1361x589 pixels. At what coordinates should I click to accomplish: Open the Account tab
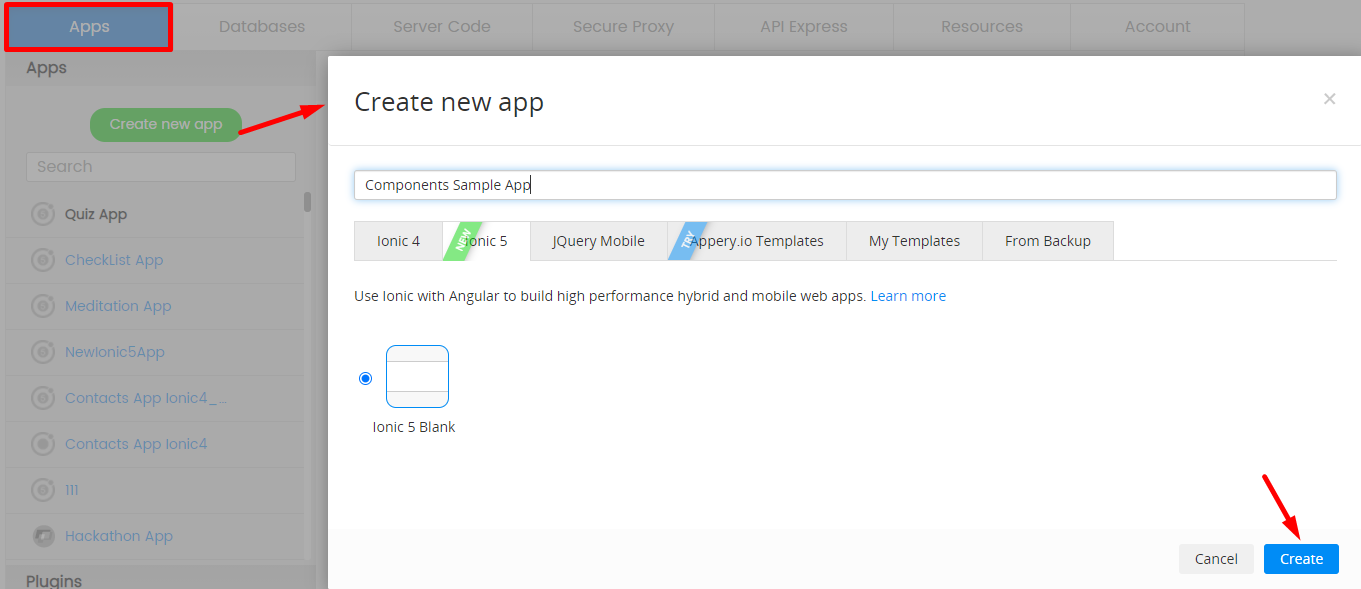tap(1157, 27)
